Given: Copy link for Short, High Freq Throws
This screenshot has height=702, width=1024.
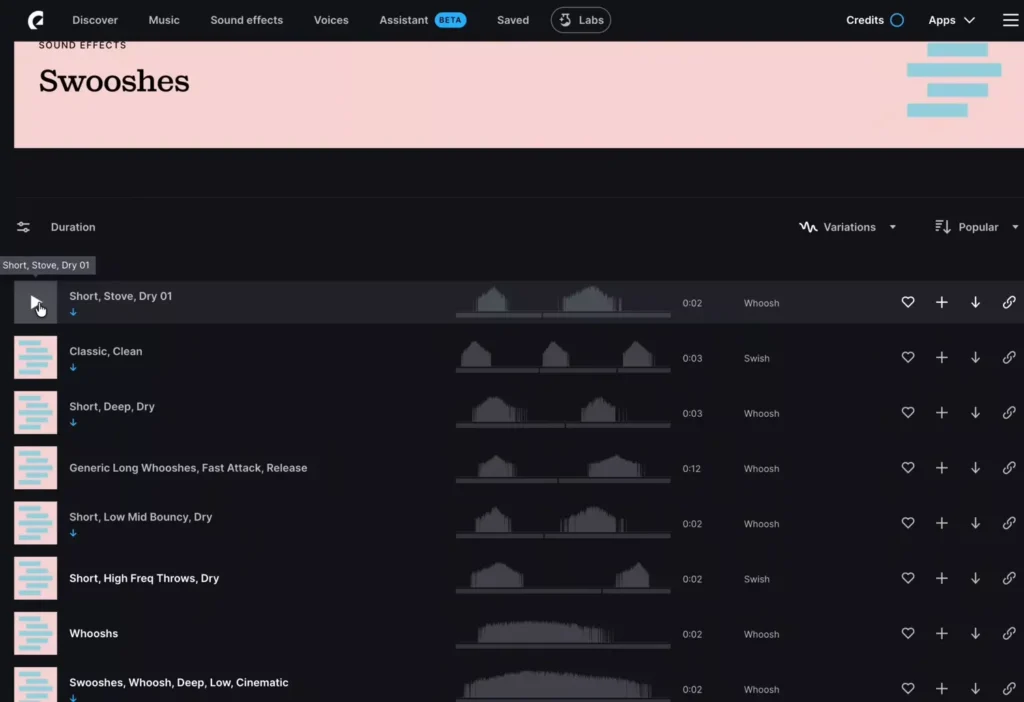Looking at the screenshot, I should click(x=1009, y=579).
